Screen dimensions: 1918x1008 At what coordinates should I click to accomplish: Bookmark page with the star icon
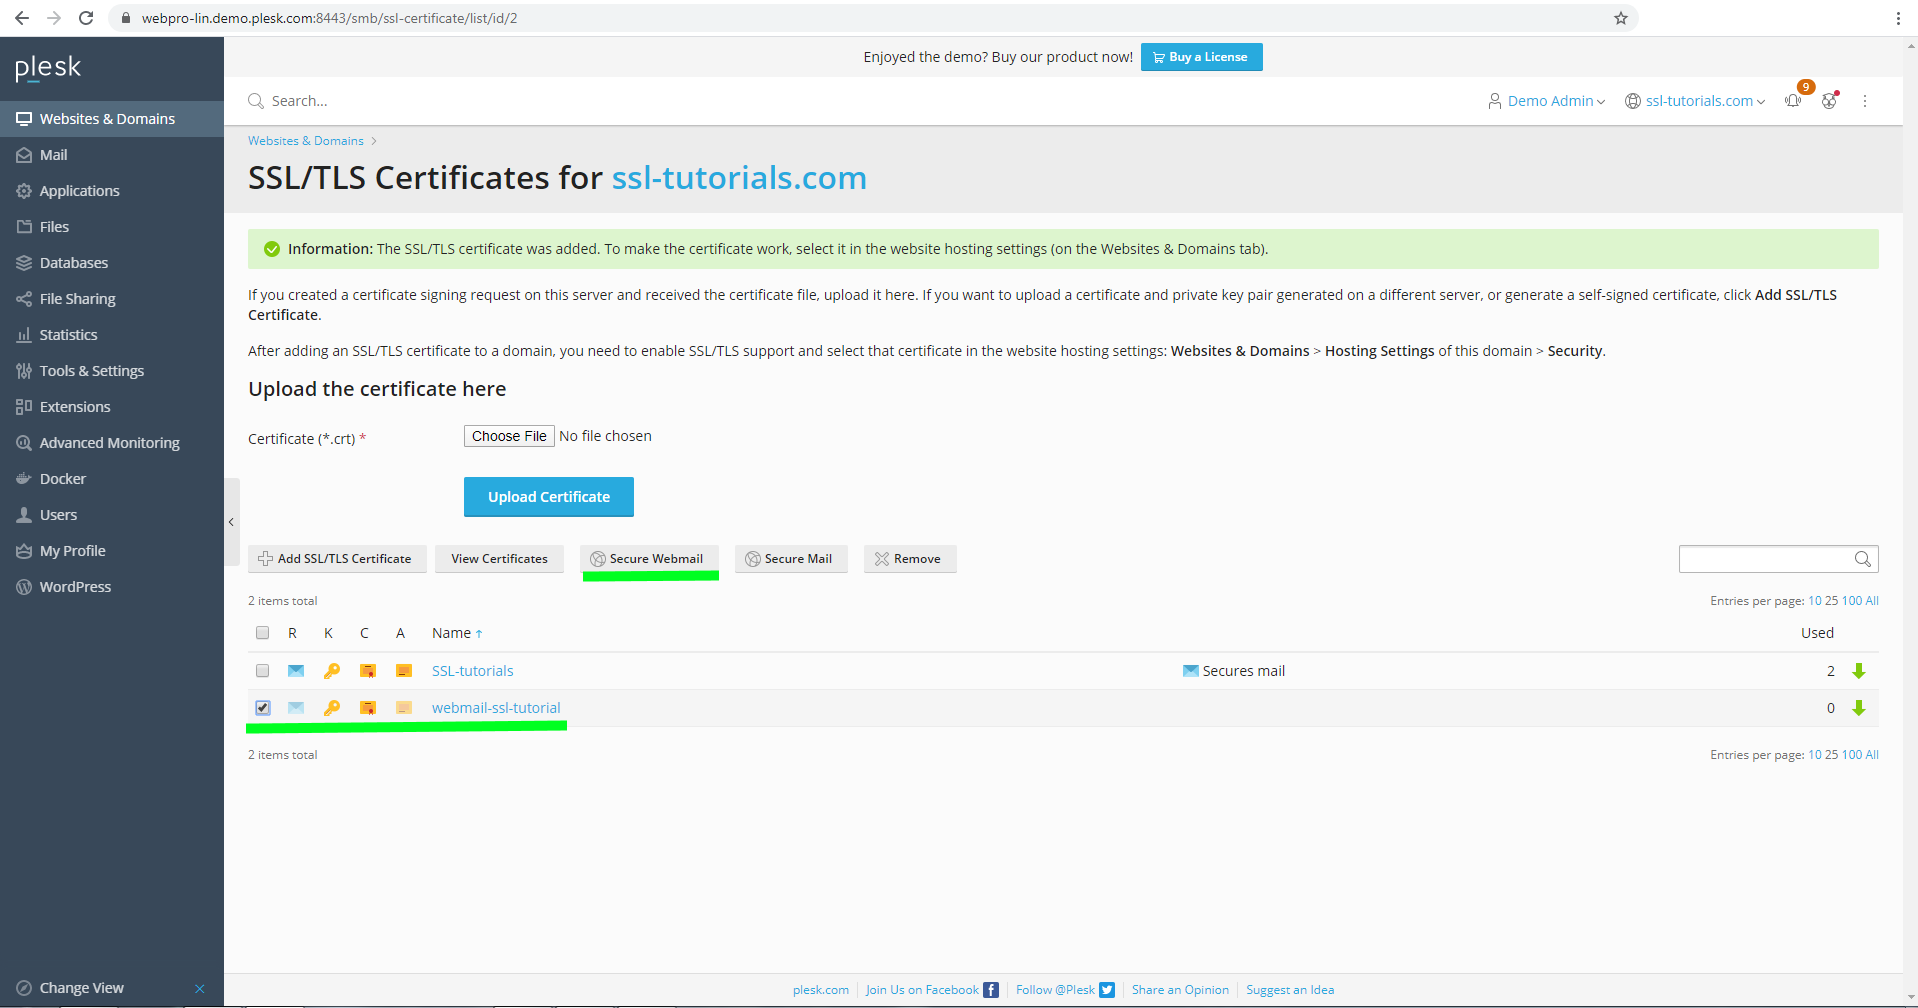click(1621, 18)
